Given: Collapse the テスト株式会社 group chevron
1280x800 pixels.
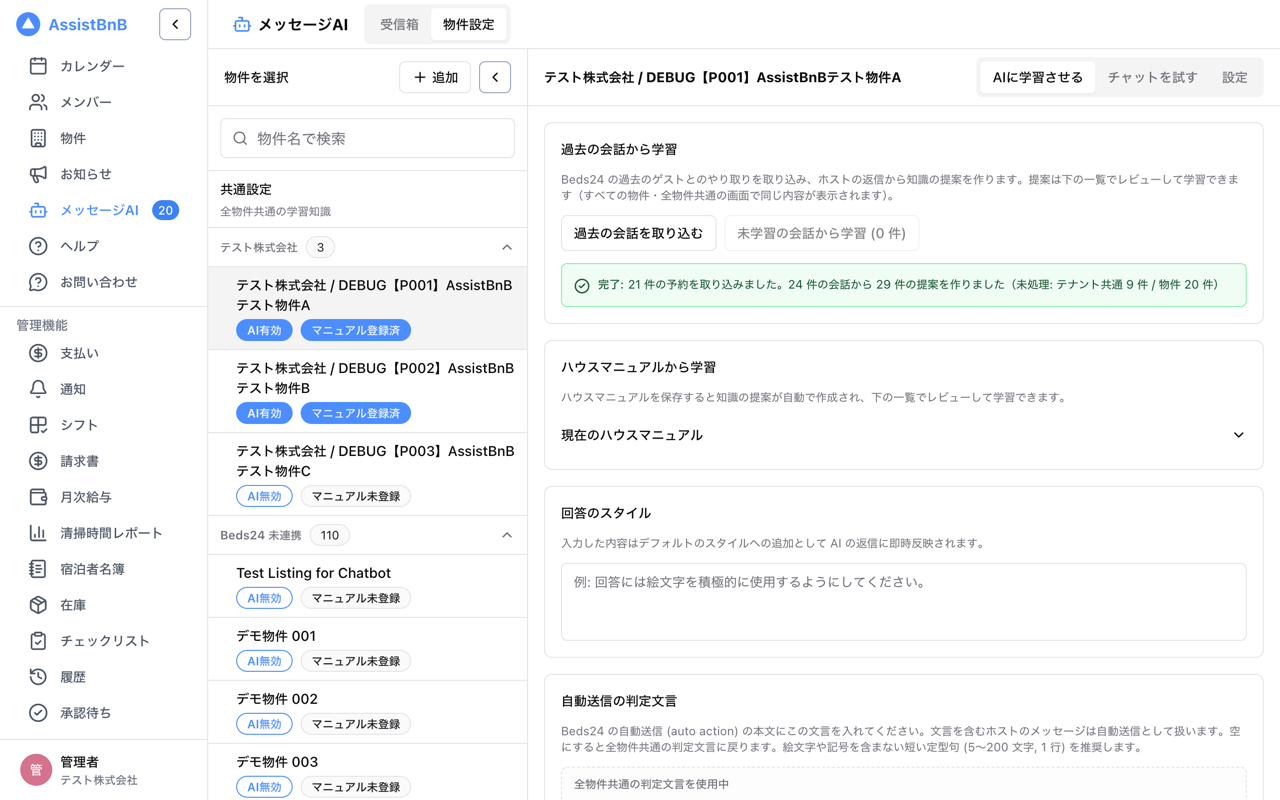Looking at the screenshot, I should (507, 247).
